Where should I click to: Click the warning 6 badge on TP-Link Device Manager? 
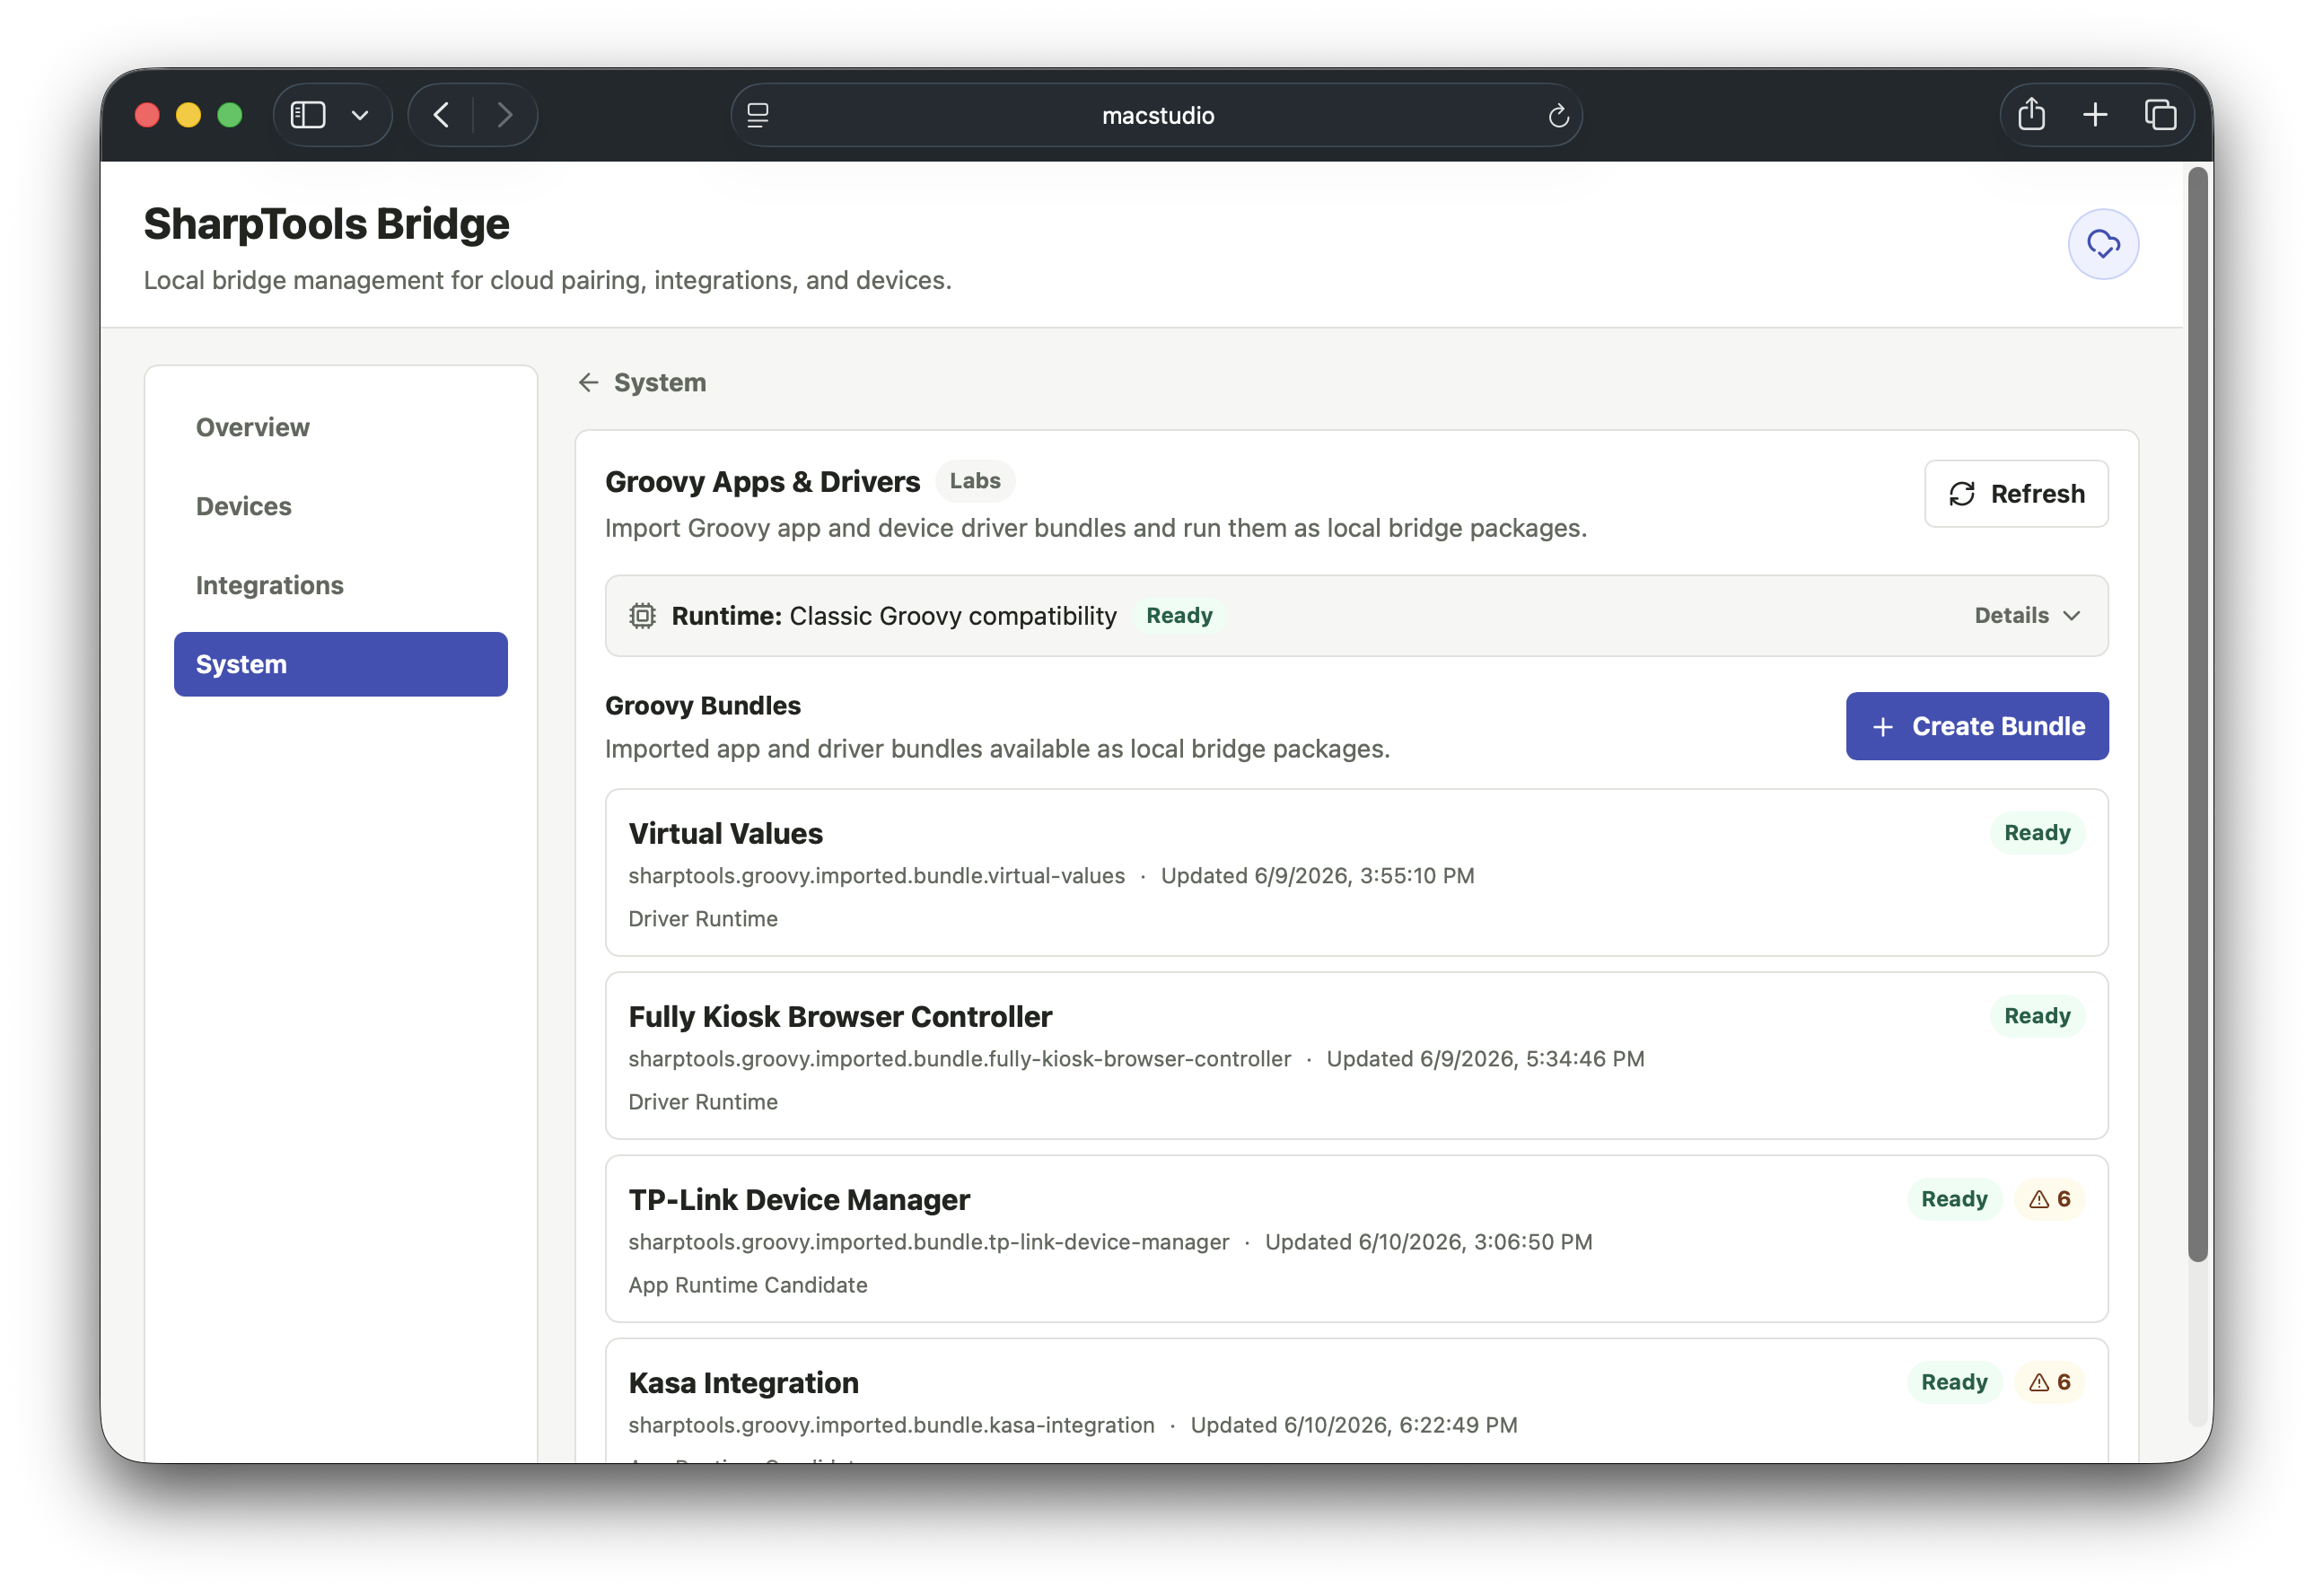[x=2048, y=1199]
